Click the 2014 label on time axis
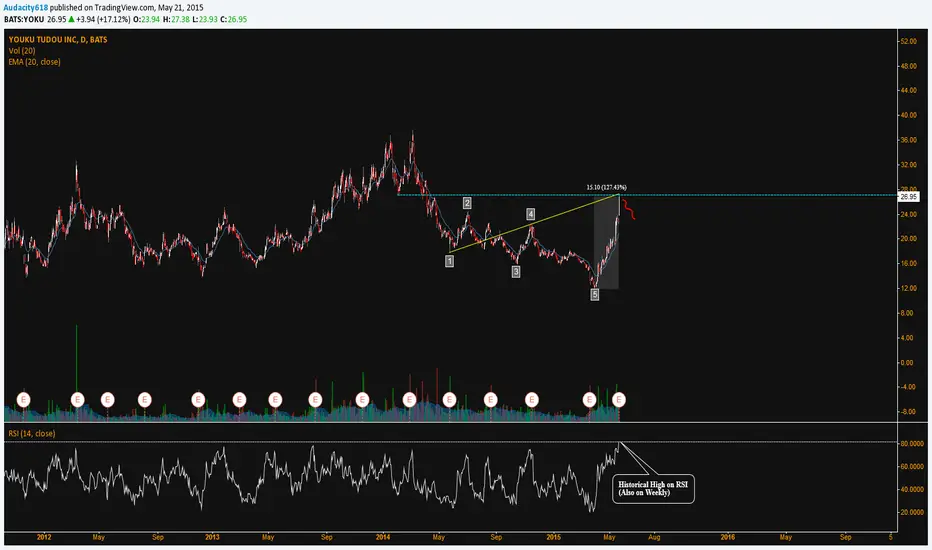932x550 pixels. (x=383, y=537)
